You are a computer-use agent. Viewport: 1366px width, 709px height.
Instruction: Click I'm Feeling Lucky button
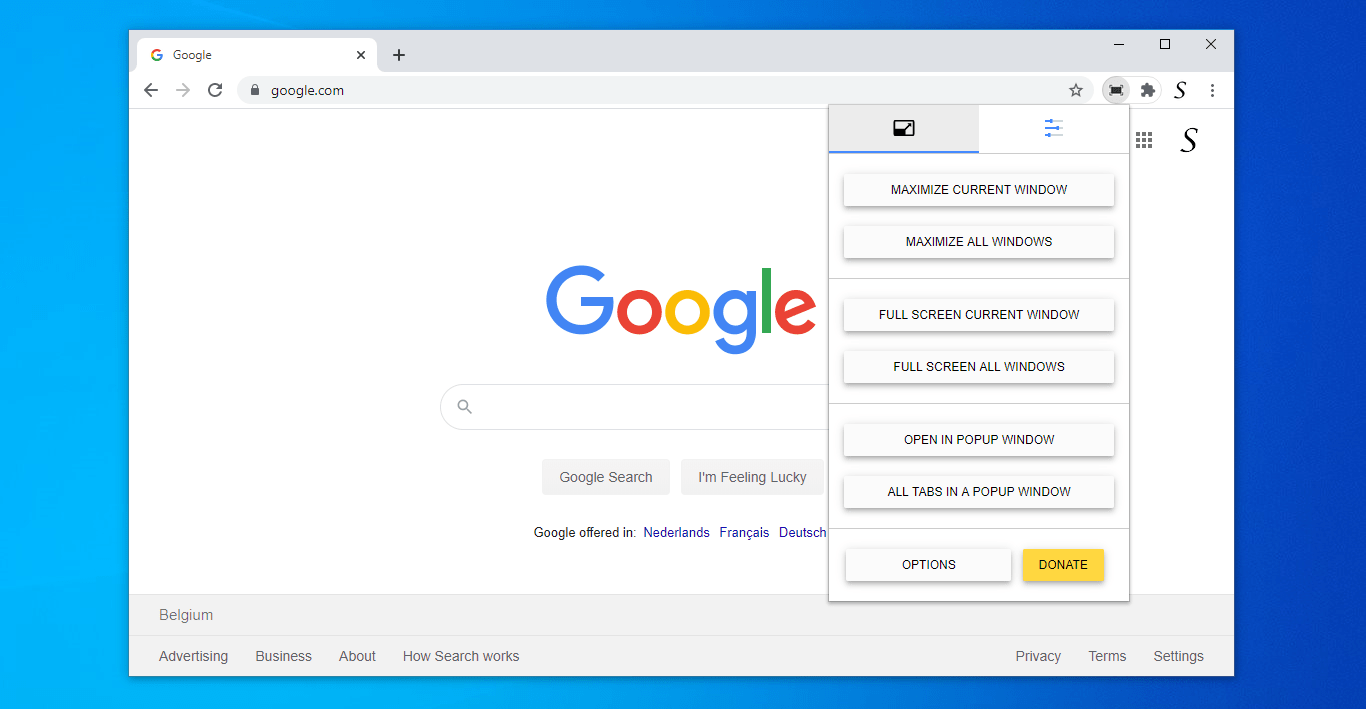tap(752, 477)
